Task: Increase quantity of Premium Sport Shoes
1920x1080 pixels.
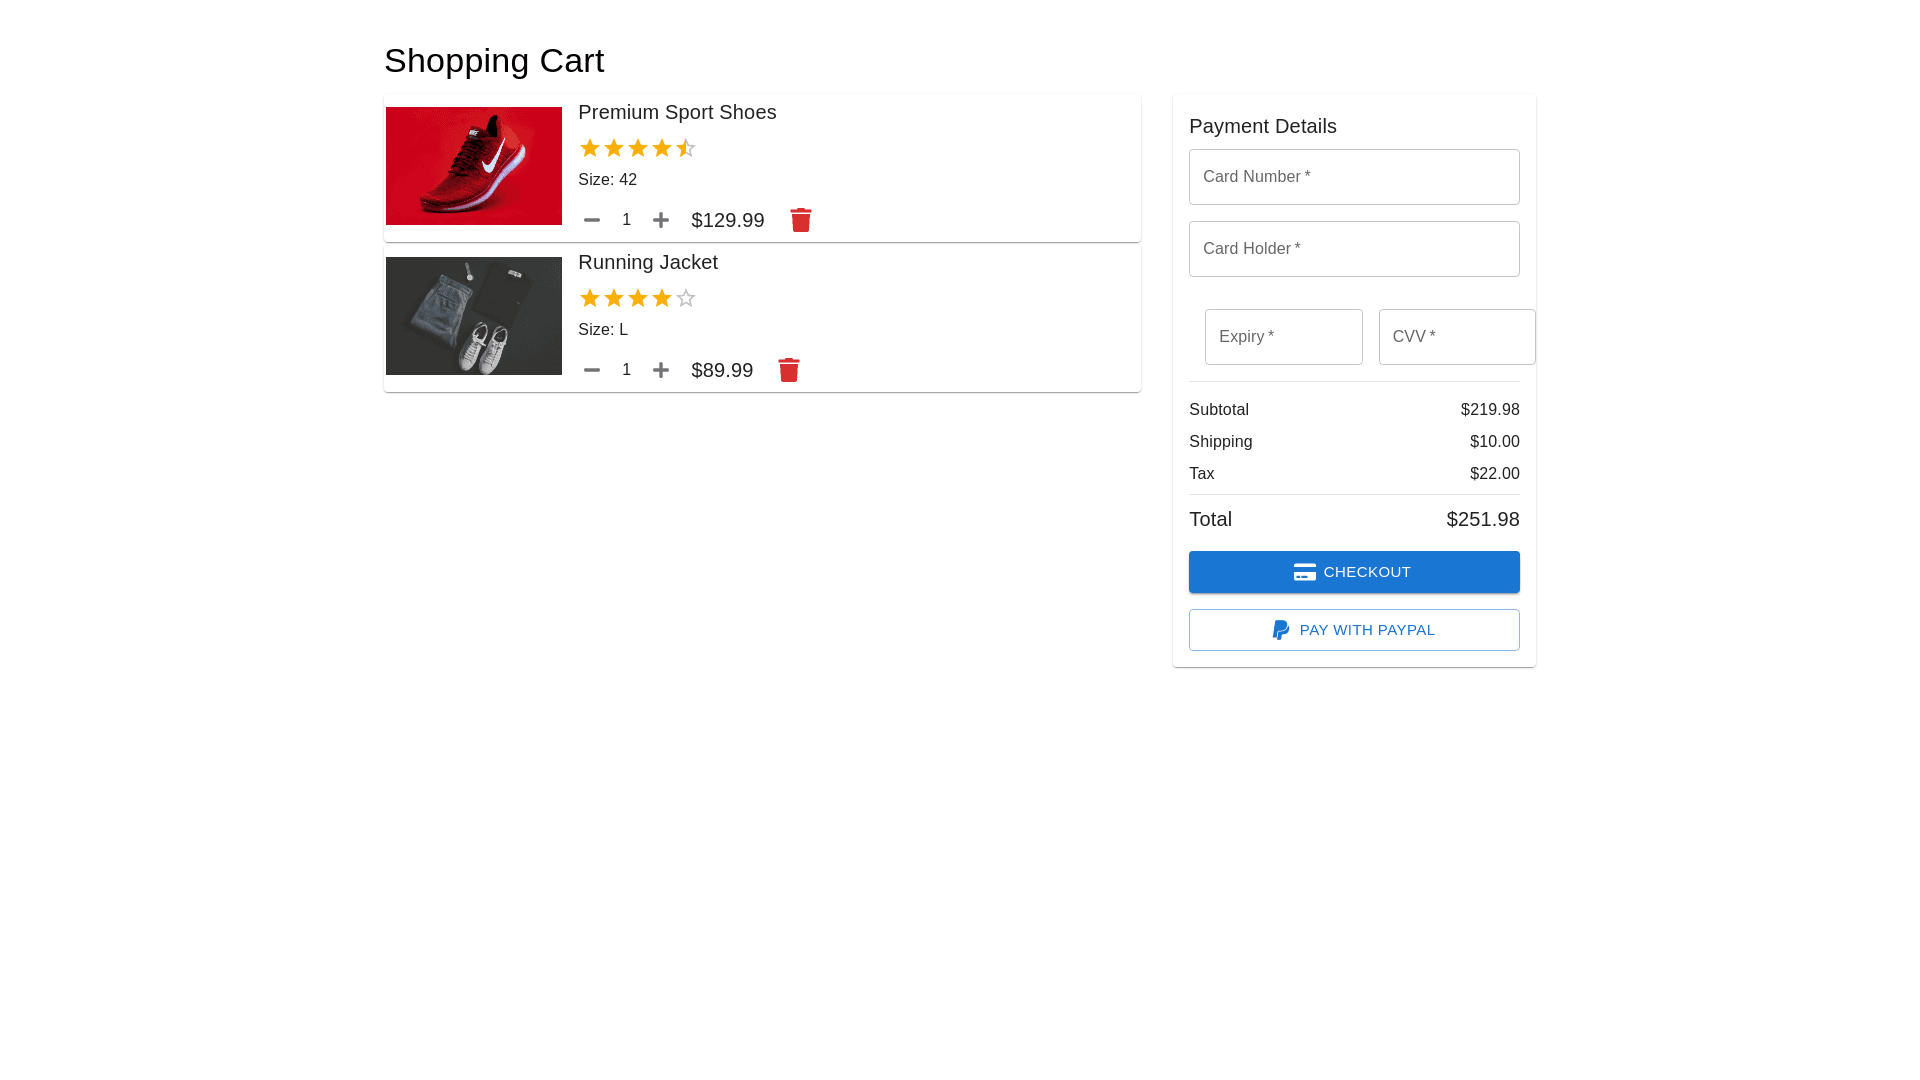Action: pos(661,220)
